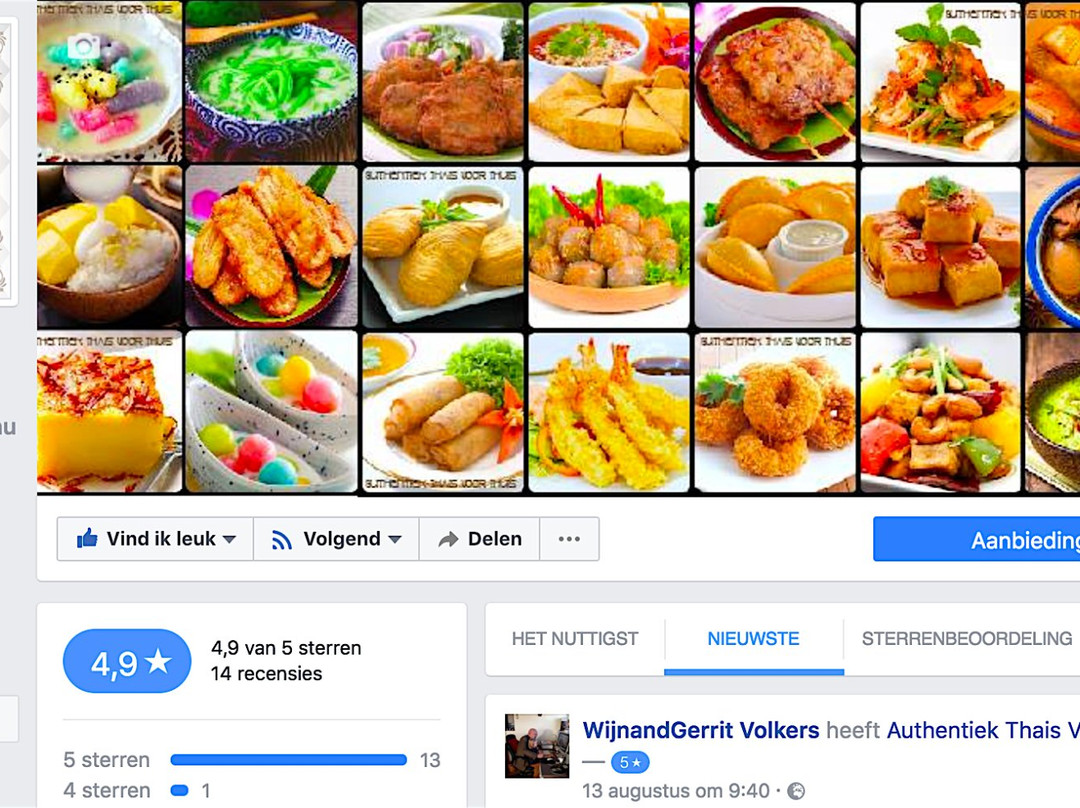
Task: Click the RSS feed icon next to Volgend
Action: coord(281,539)
